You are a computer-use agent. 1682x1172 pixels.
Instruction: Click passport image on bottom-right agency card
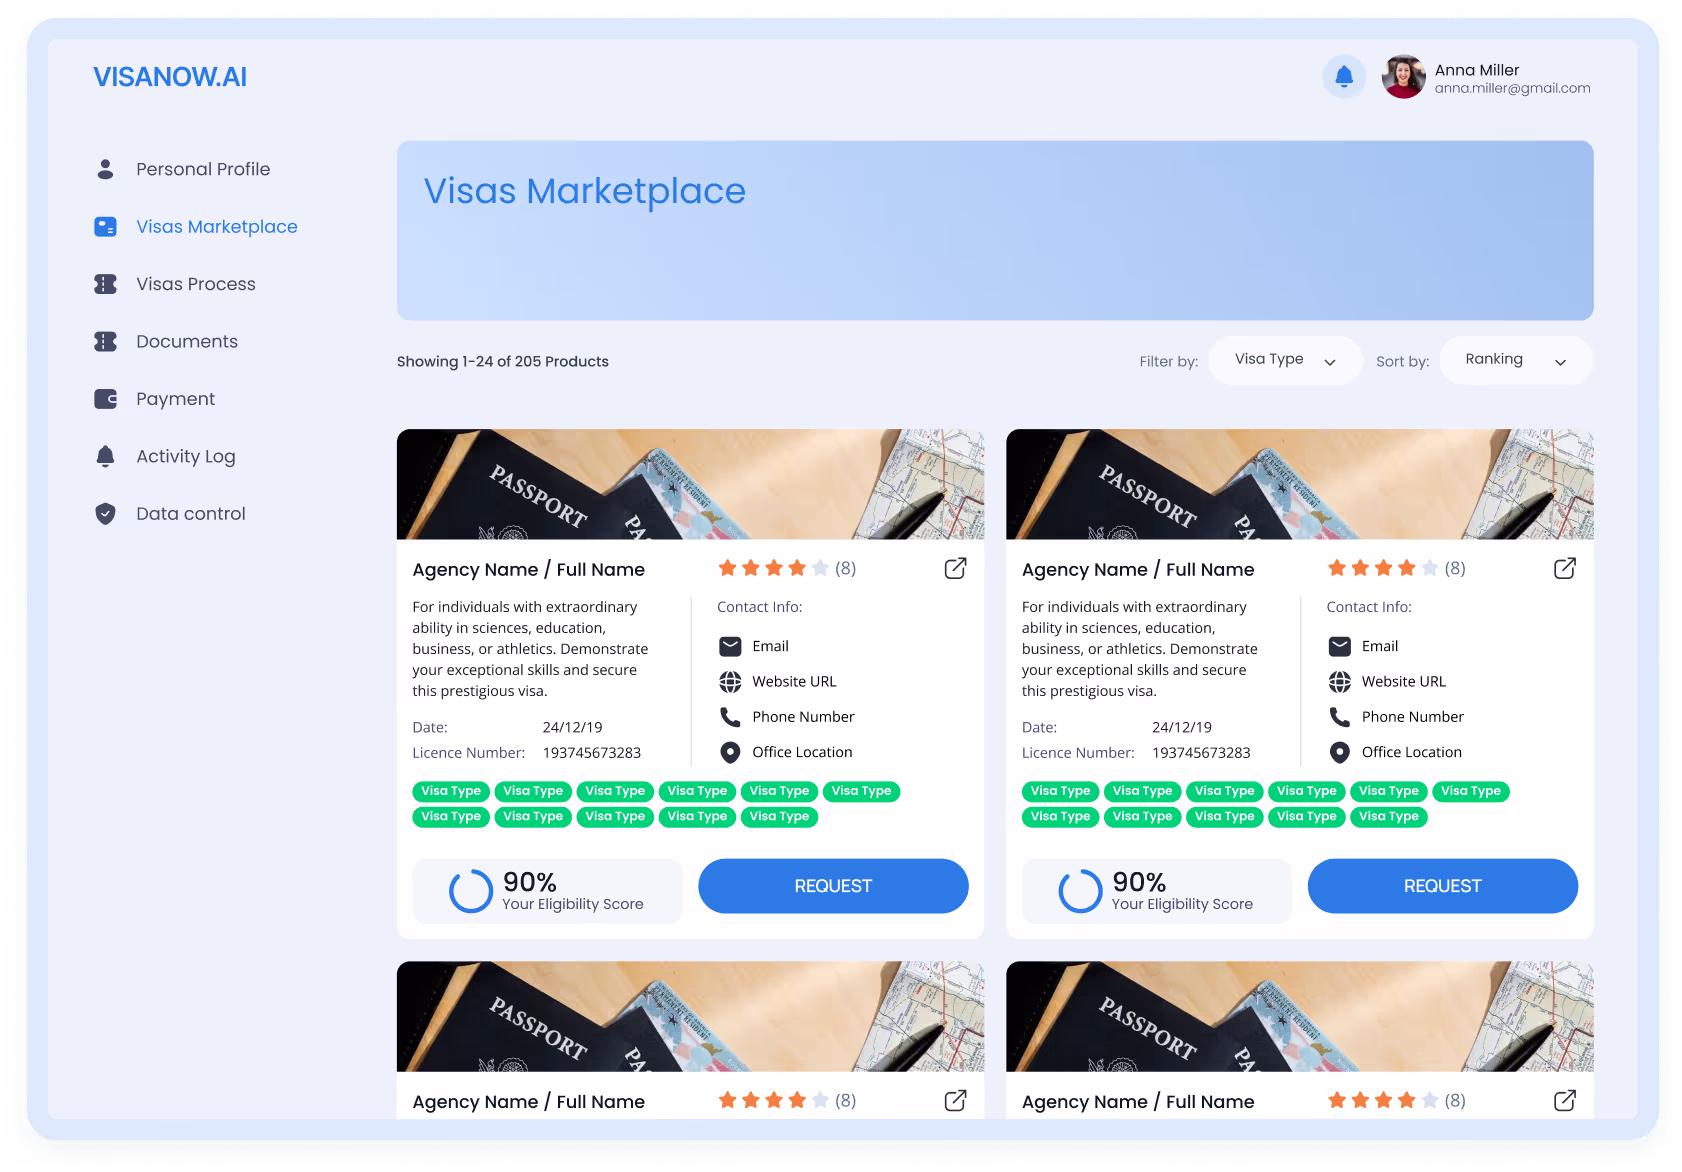(x=1300, y=1016)
